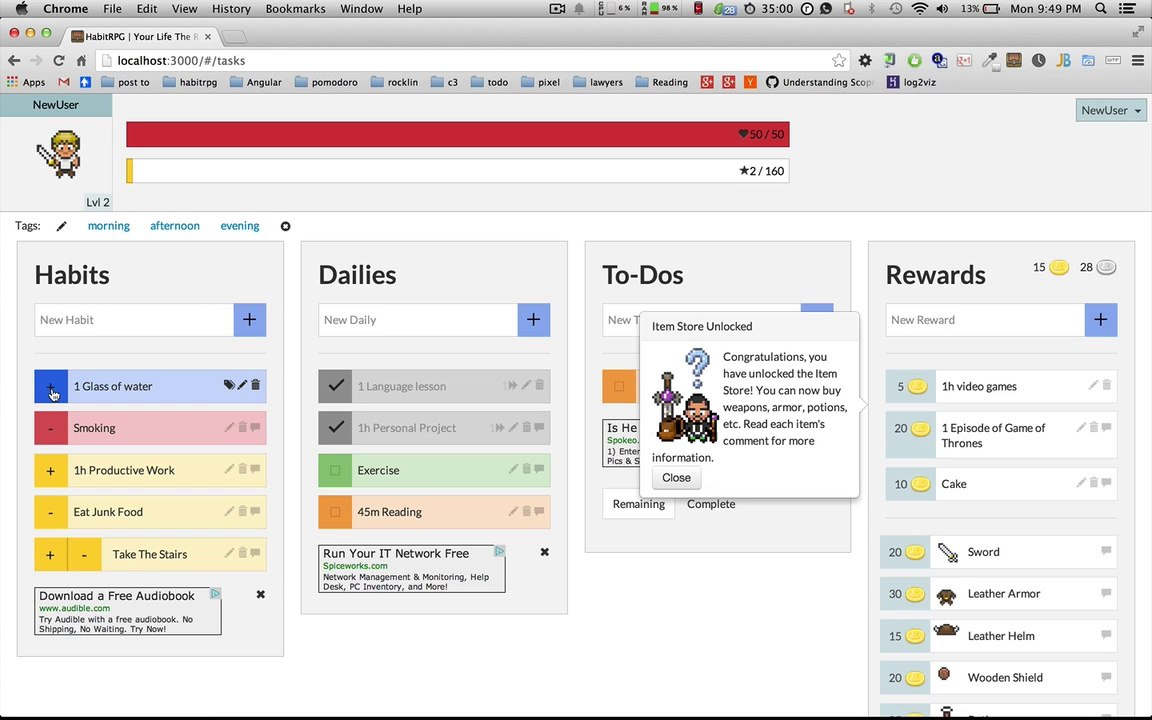Click the plus button on 'Take The Stairs'
Image resolution: width=1152 pixels, height=720 pixels.
pyautogui.click(x=51, y=555)
